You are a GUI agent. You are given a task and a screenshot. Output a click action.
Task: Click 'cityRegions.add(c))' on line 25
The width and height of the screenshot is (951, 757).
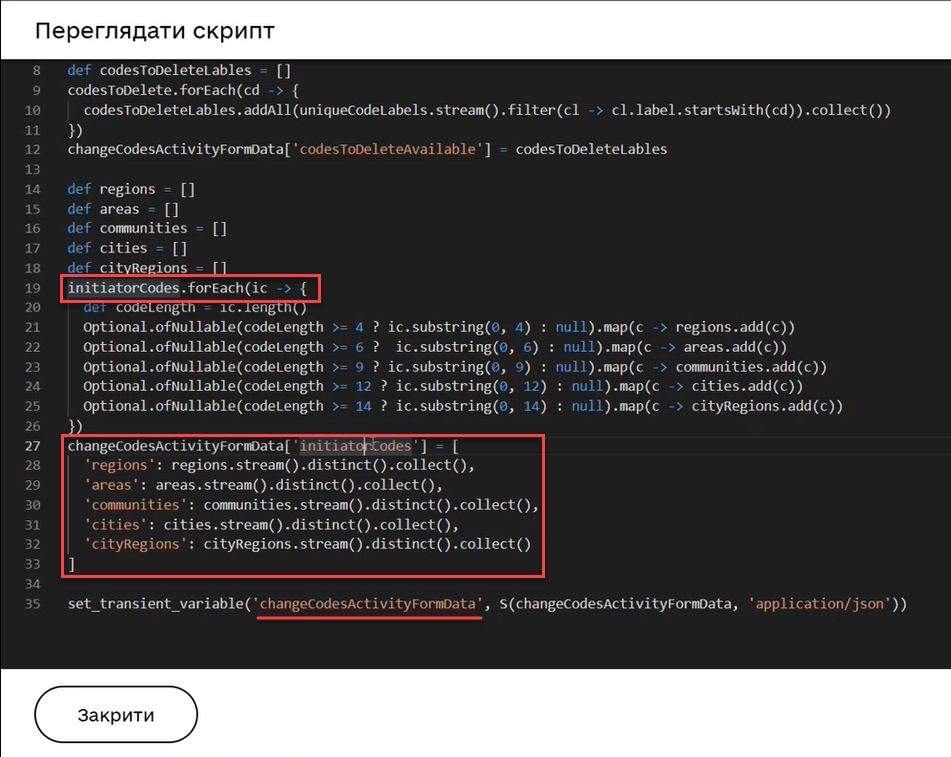(767, 406)
